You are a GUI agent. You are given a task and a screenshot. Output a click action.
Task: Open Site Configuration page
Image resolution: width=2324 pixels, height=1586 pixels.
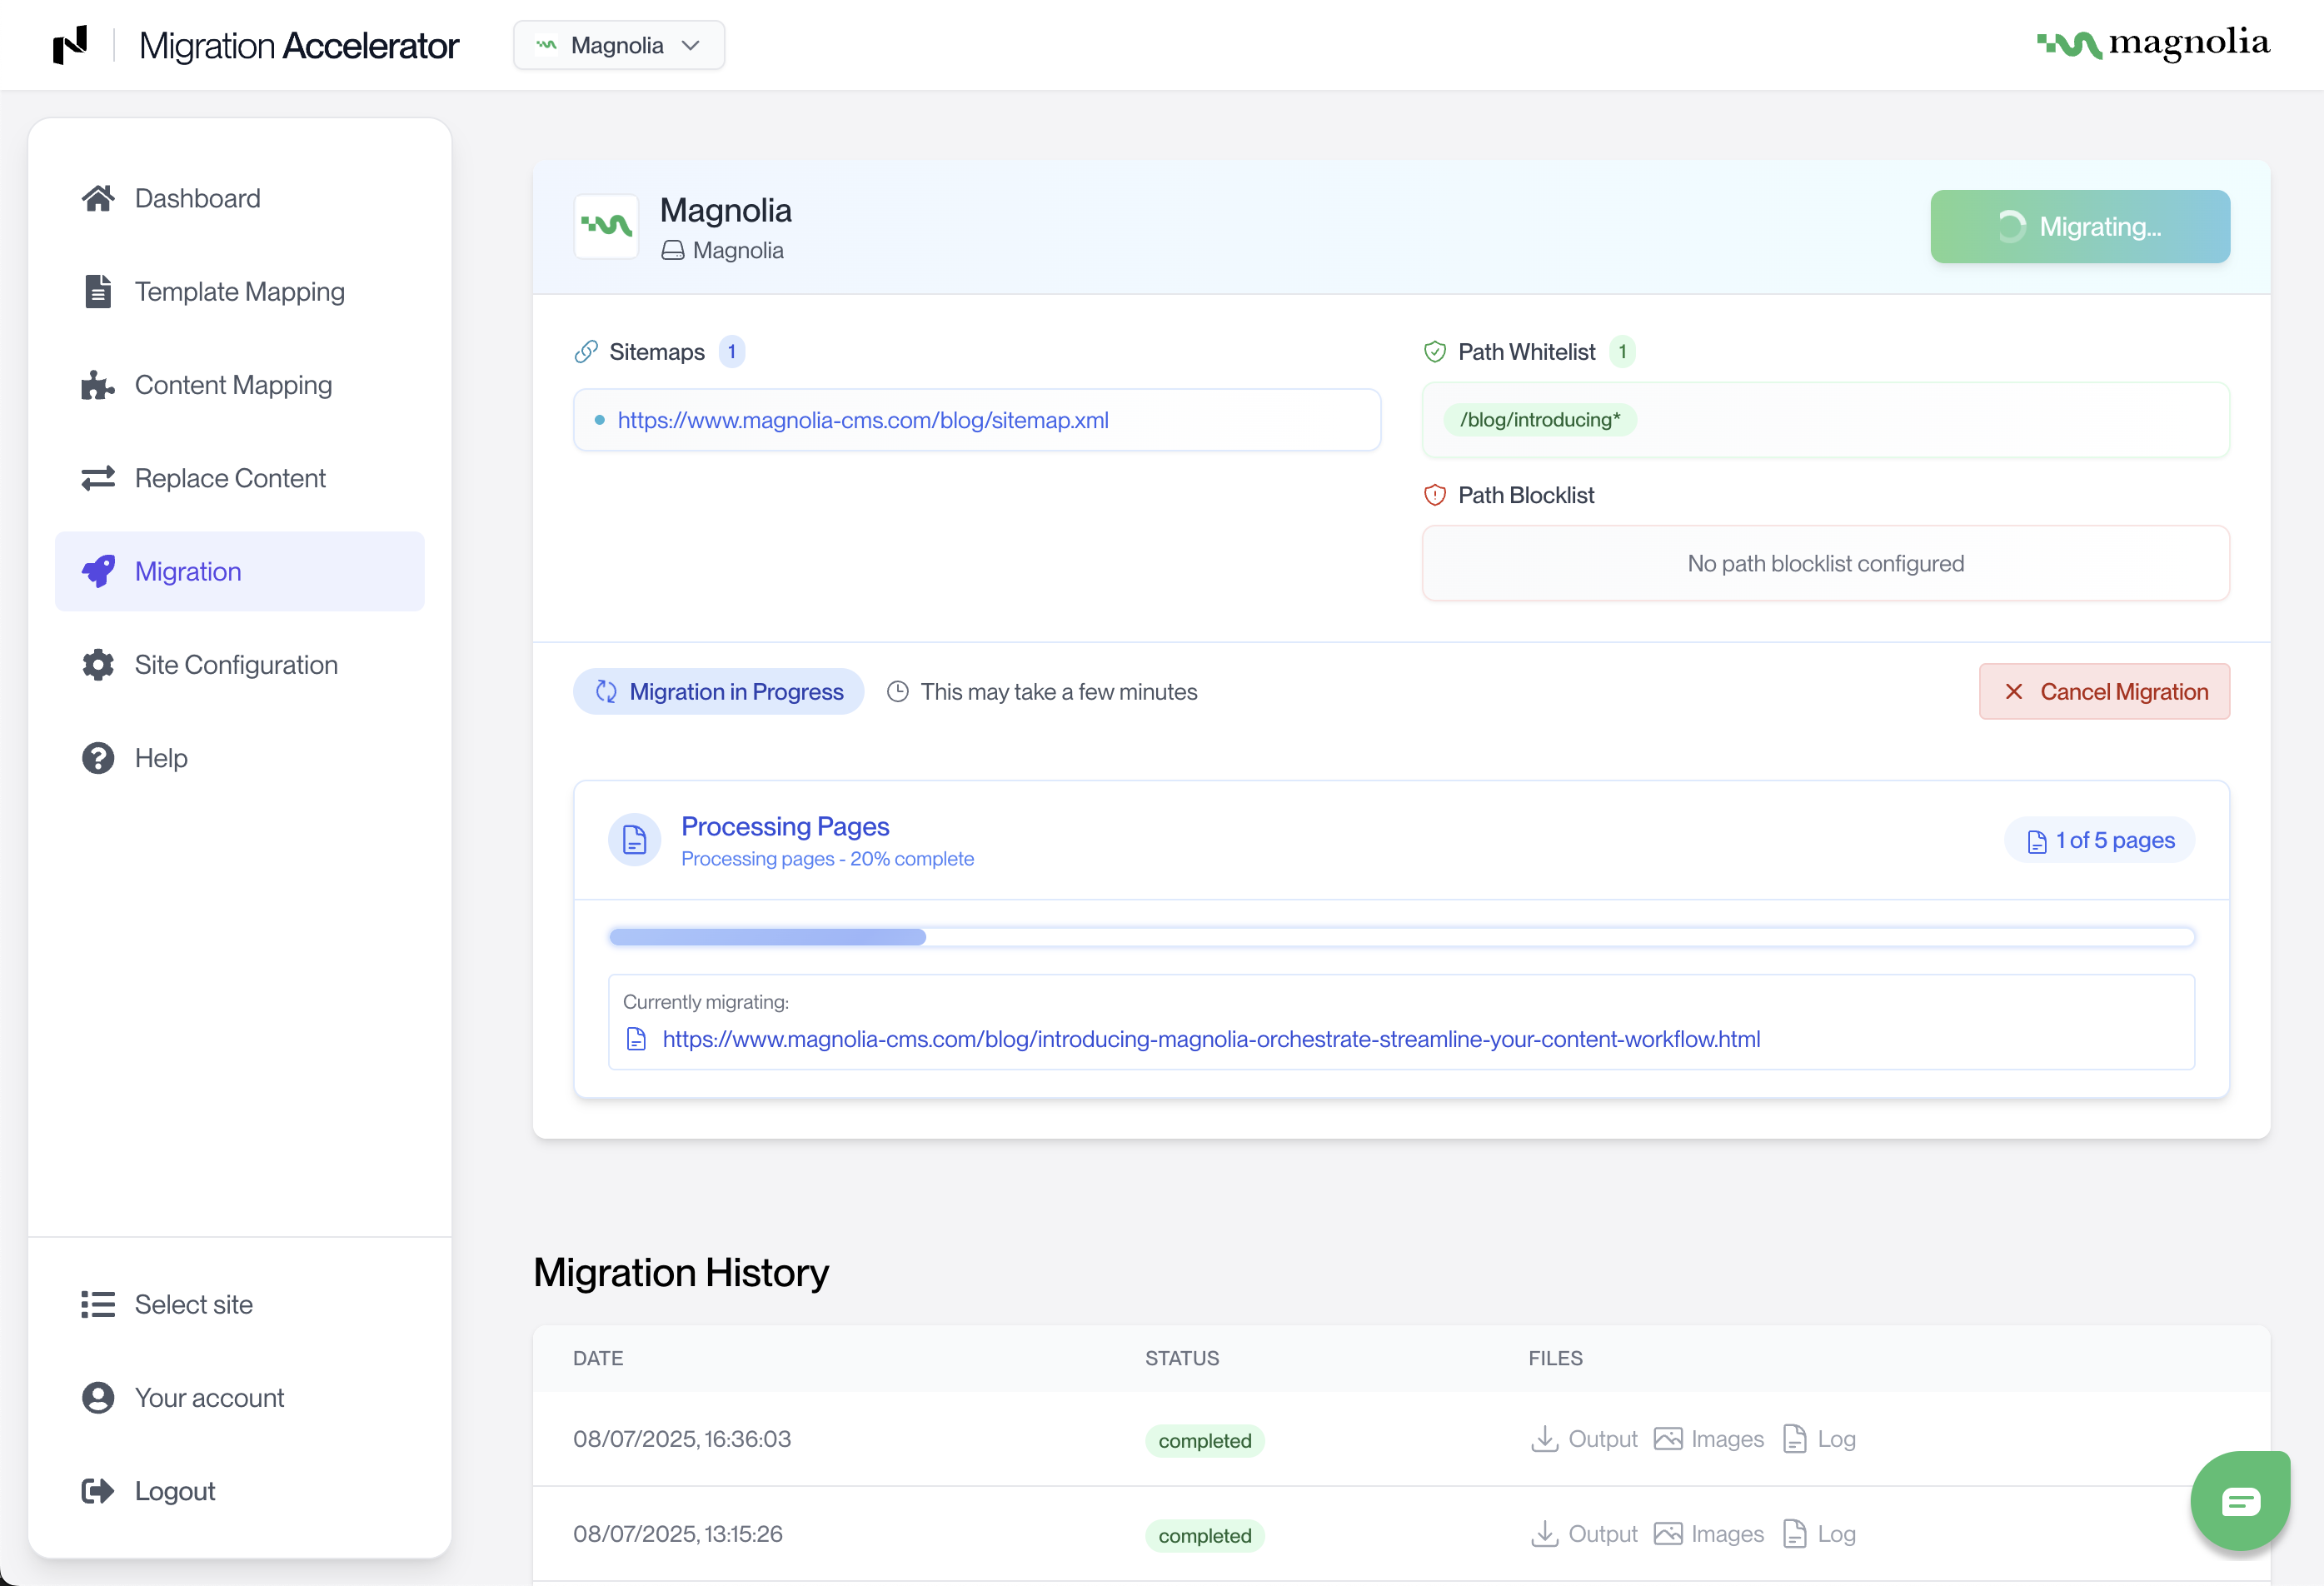240,665
